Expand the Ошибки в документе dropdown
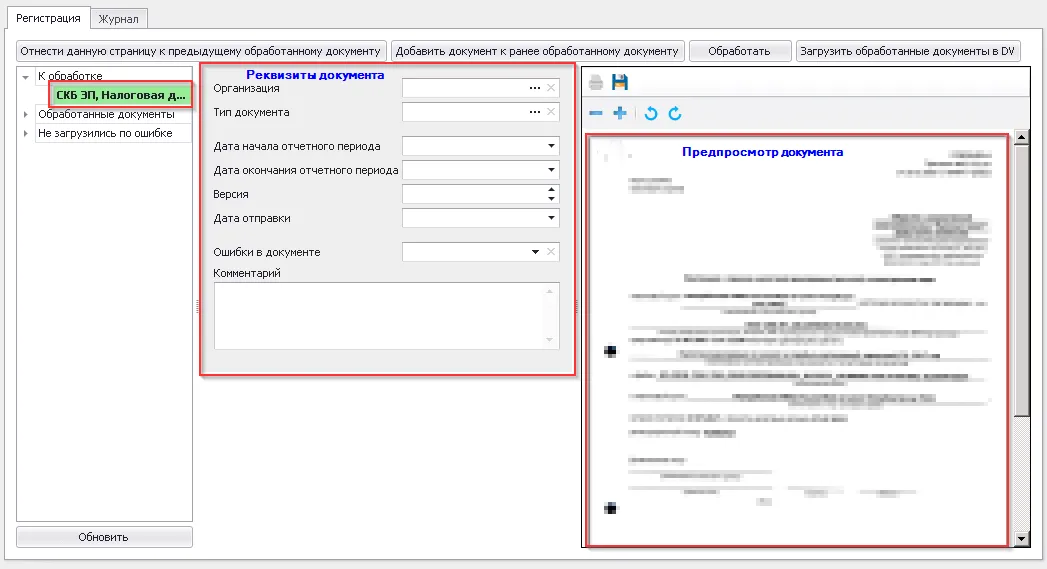 535,252
